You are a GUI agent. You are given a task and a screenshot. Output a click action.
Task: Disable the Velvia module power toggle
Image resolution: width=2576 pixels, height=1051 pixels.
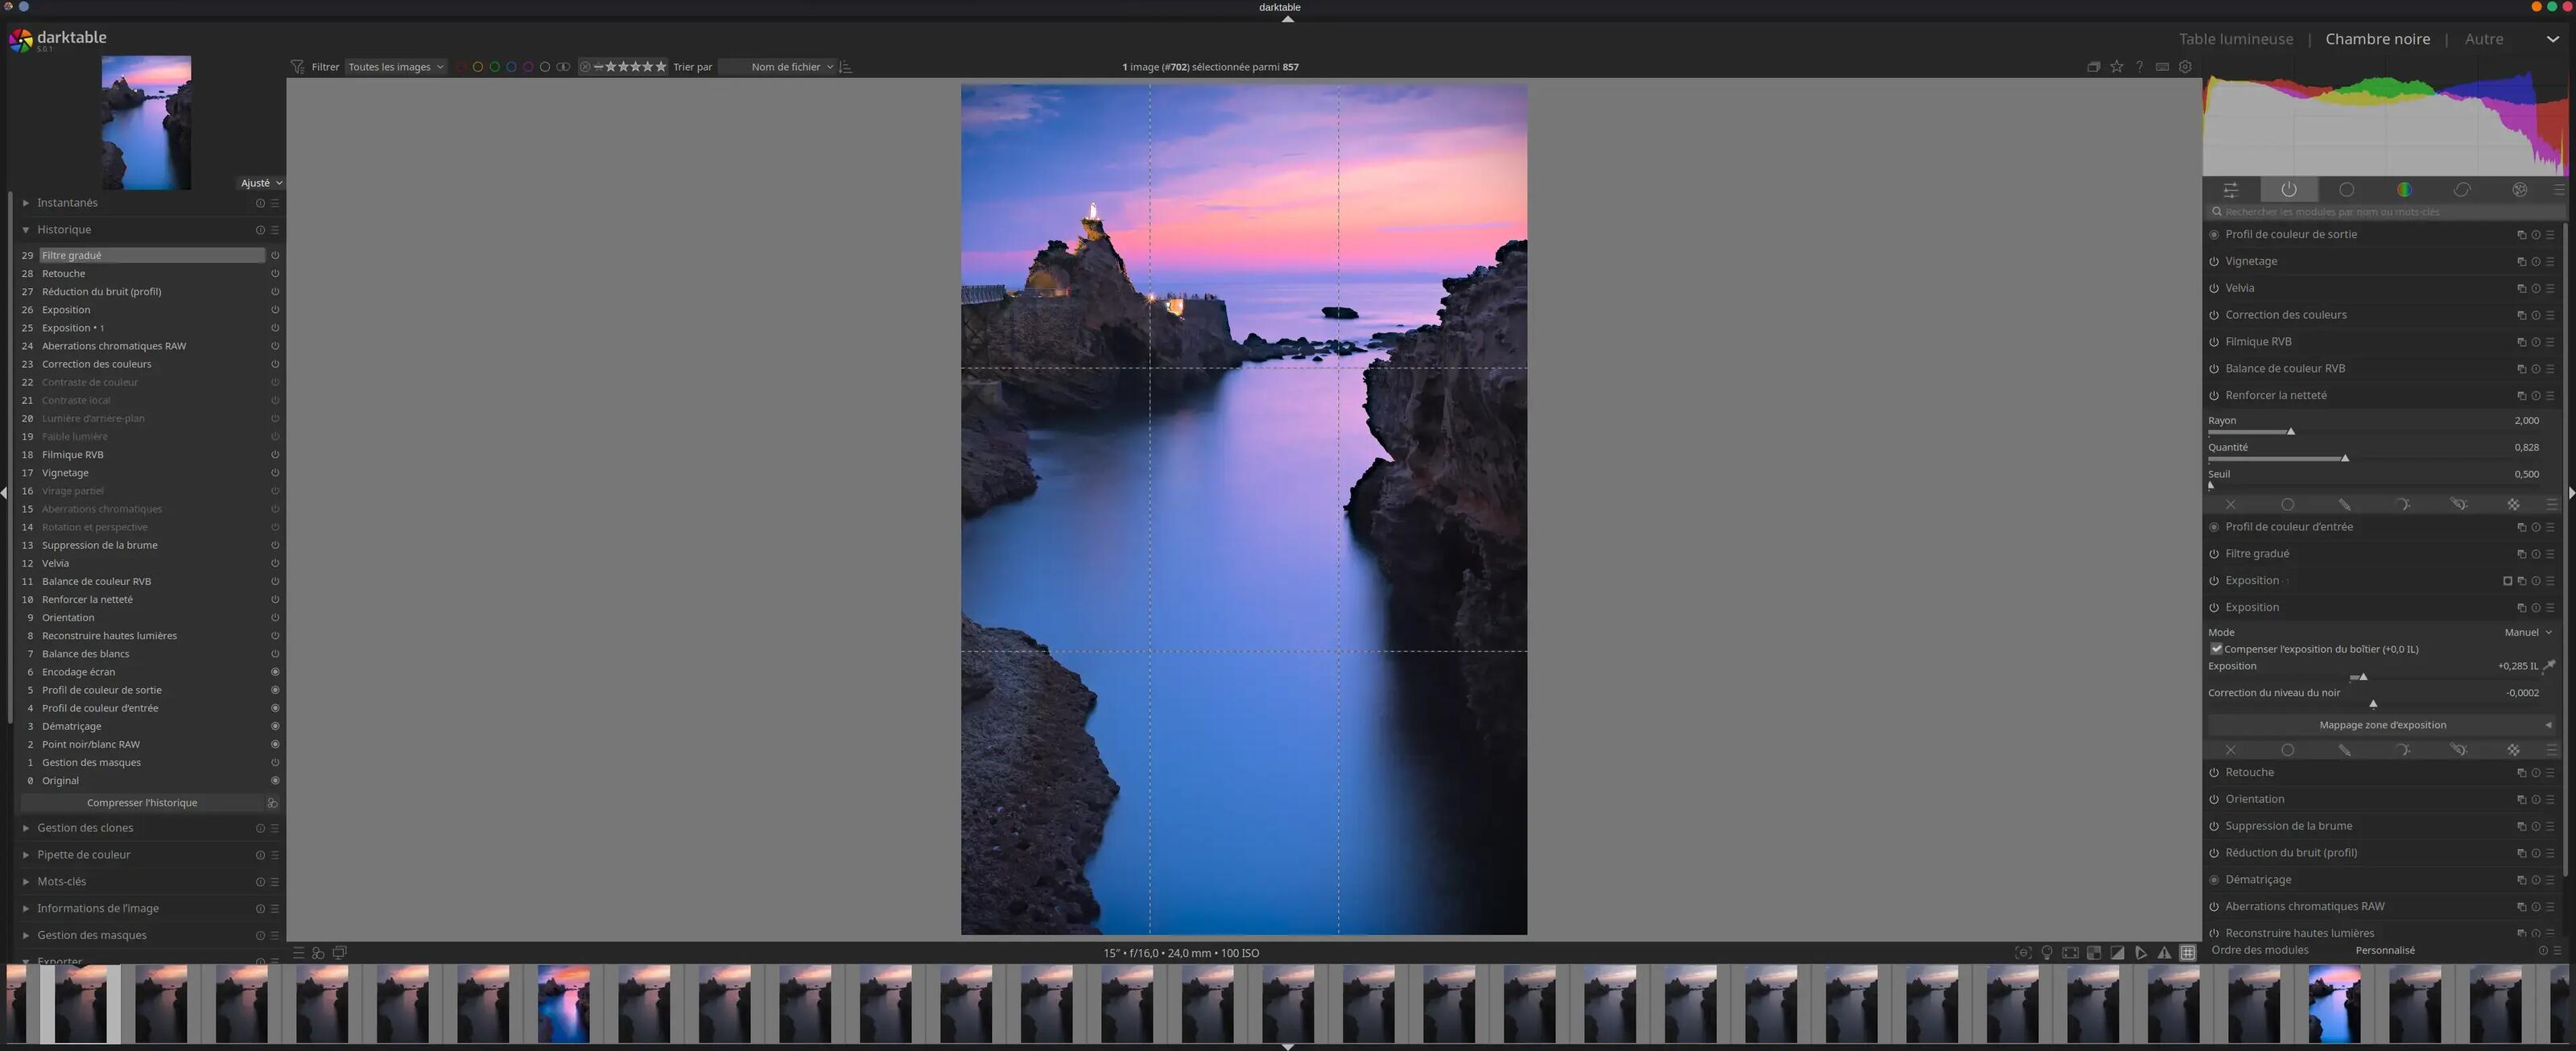(2213, 288)
